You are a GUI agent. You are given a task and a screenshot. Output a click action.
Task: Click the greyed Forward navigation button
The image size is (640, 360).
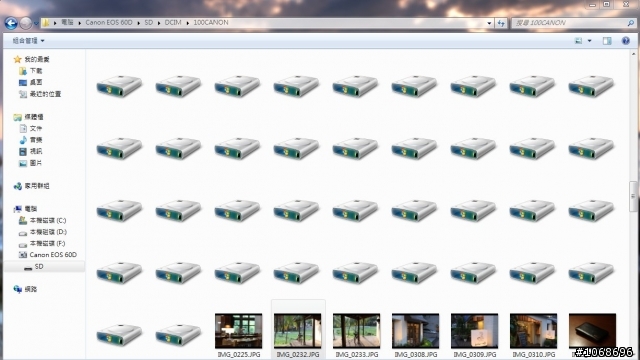[26, 23]
